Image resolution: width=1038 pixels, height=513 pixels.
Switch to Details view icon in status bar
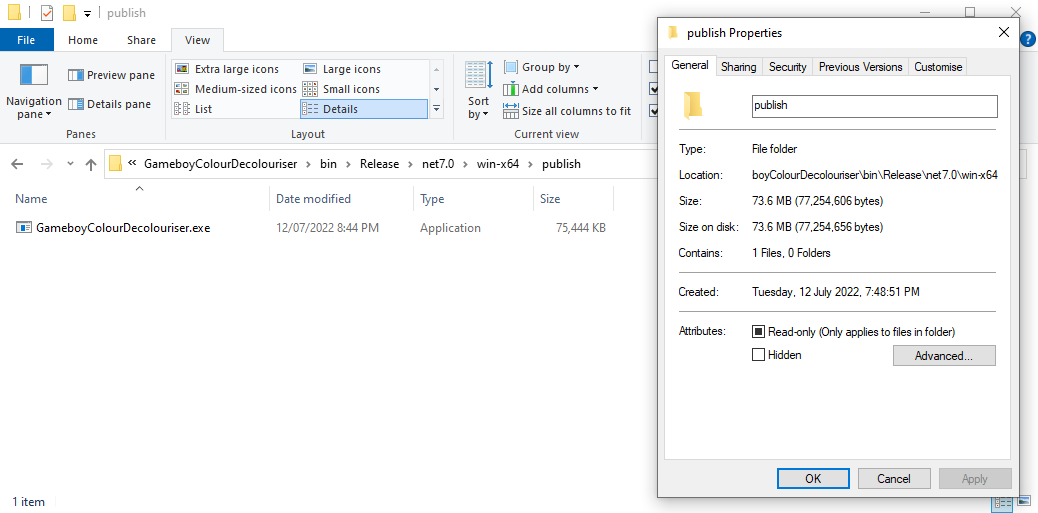(1002, 504)
